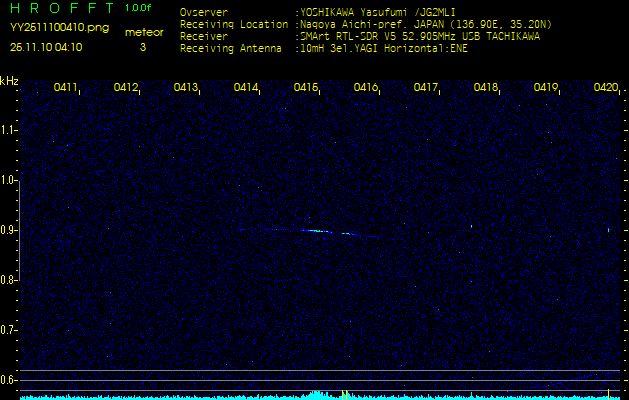Click the kHz axis unit label
Image resolution: width=629 pixels, height=400 pixels.
pyautogui.click(x=9, y=82)
